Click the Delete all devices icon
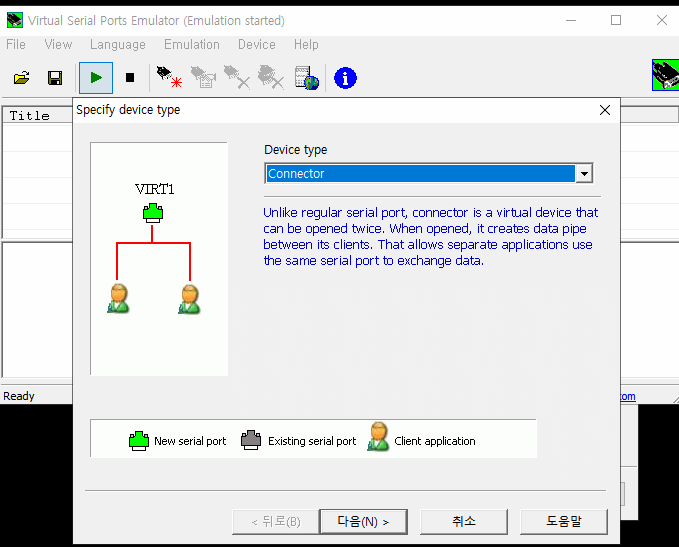 point(271,77)
